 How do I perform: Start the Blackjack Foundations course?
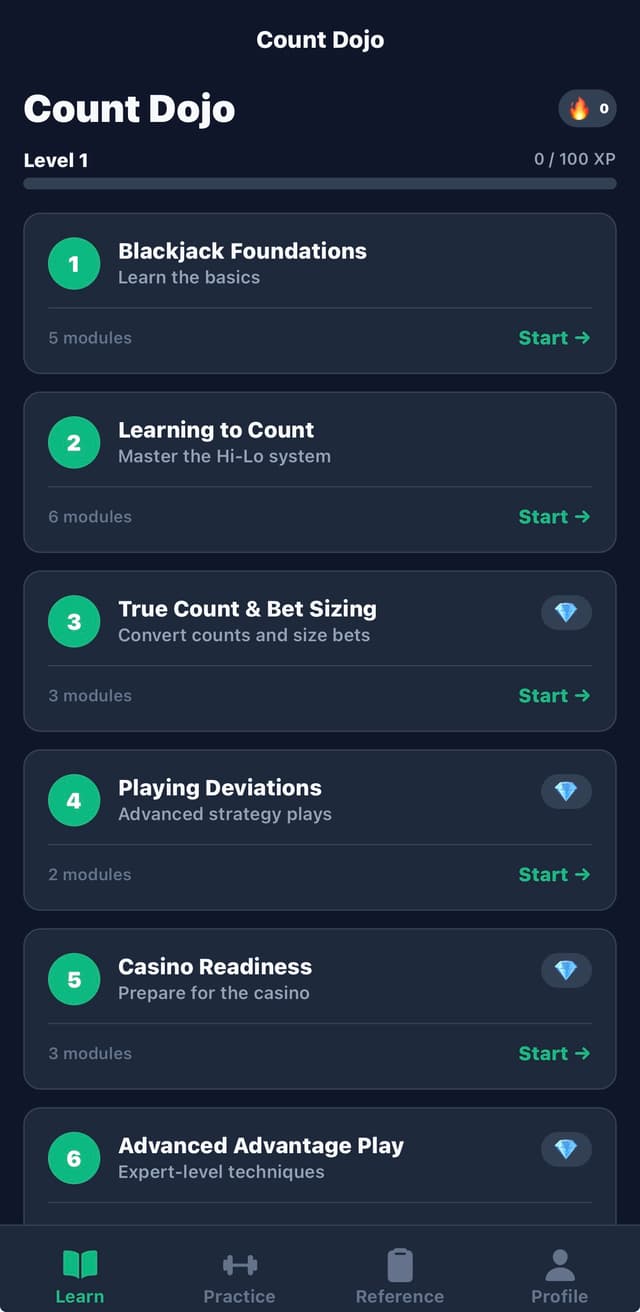[554, 338]
